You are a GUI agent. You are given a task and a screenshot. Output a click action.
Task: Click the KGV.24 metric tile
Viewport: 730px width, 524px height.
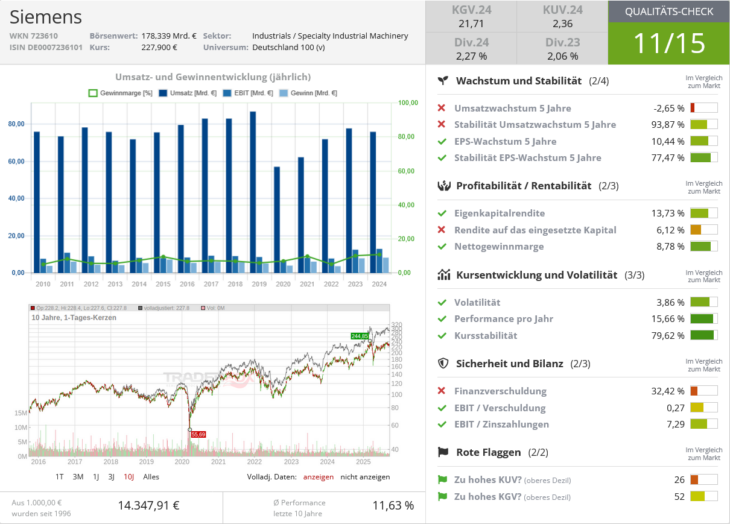pyautogui.click(x=471, y=17)
